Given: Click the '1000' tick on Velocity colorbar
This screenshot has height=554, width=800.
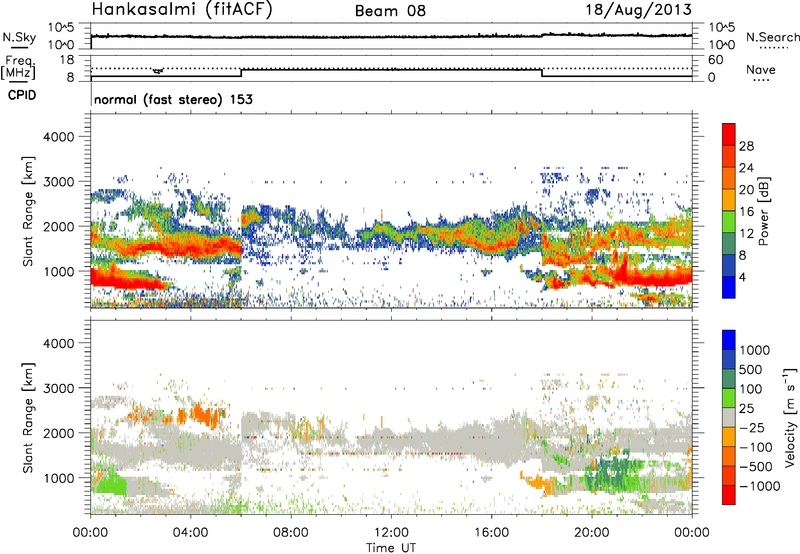Looking at the screenshot, I should [755, 350].
